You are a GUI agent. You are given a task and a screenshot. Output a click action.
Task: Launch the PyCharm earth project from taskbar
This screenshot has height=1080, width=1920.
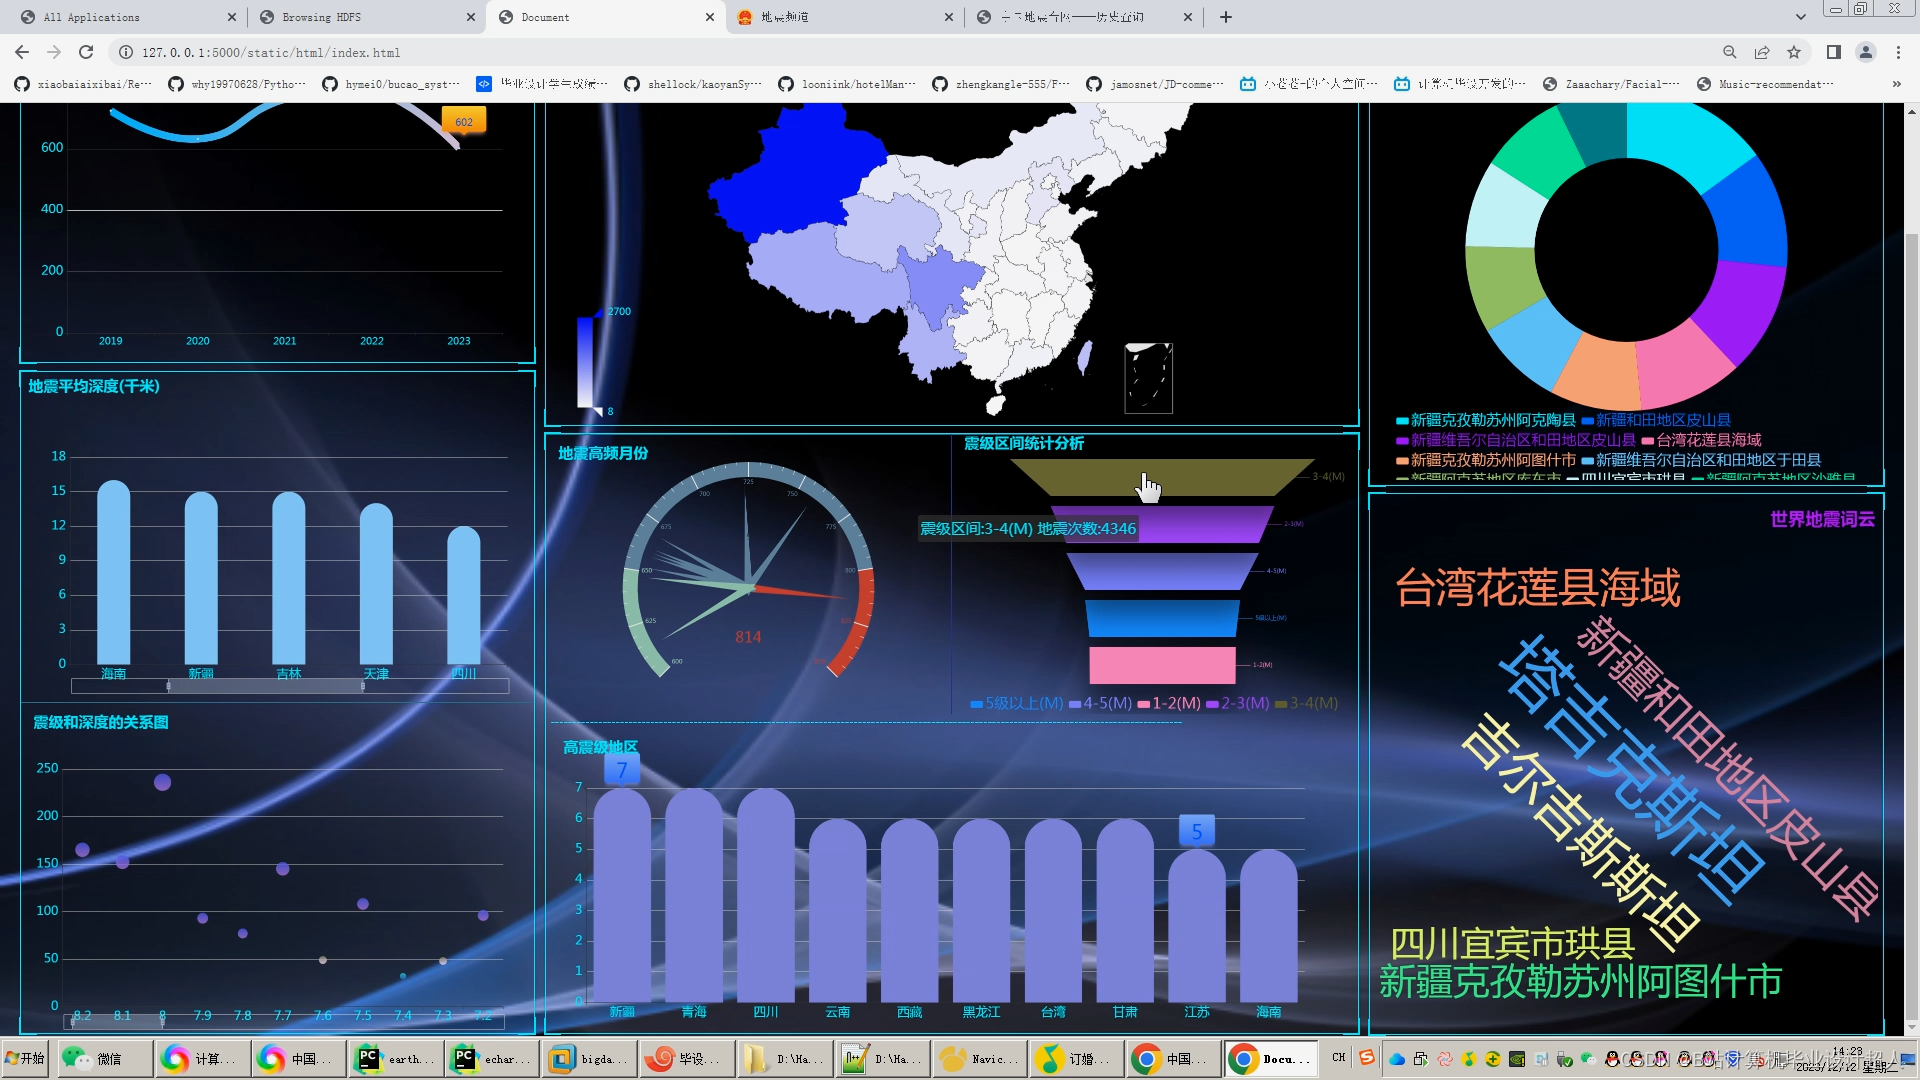pyautogui.click(x=395, y=1058)
